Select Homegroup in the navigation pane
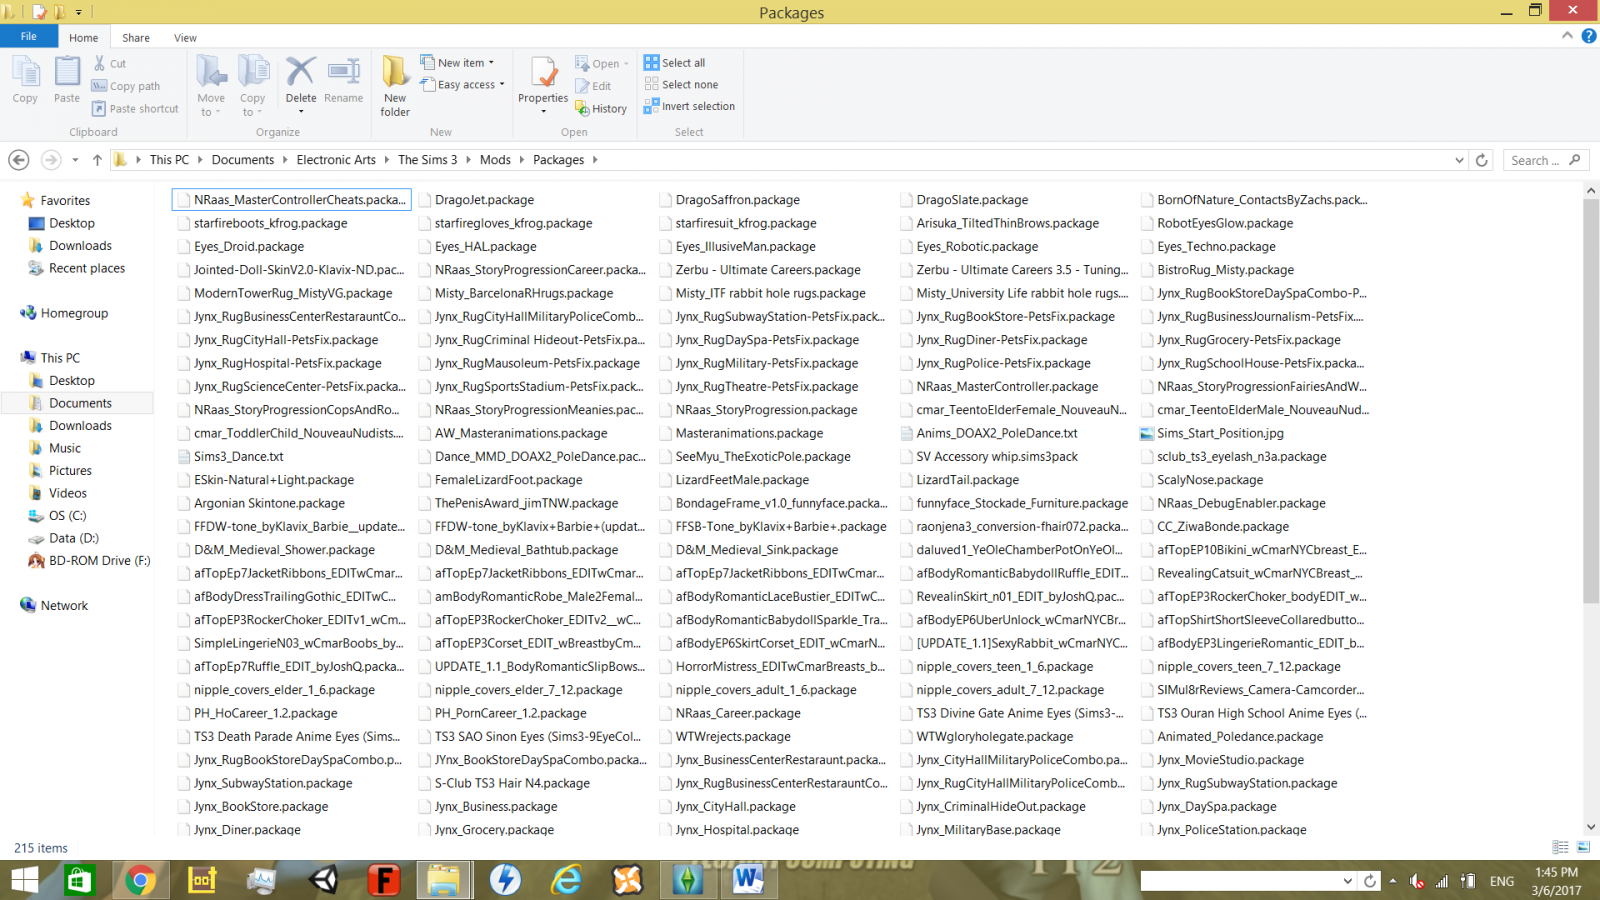1600x900 pixels. pos(74,313)
